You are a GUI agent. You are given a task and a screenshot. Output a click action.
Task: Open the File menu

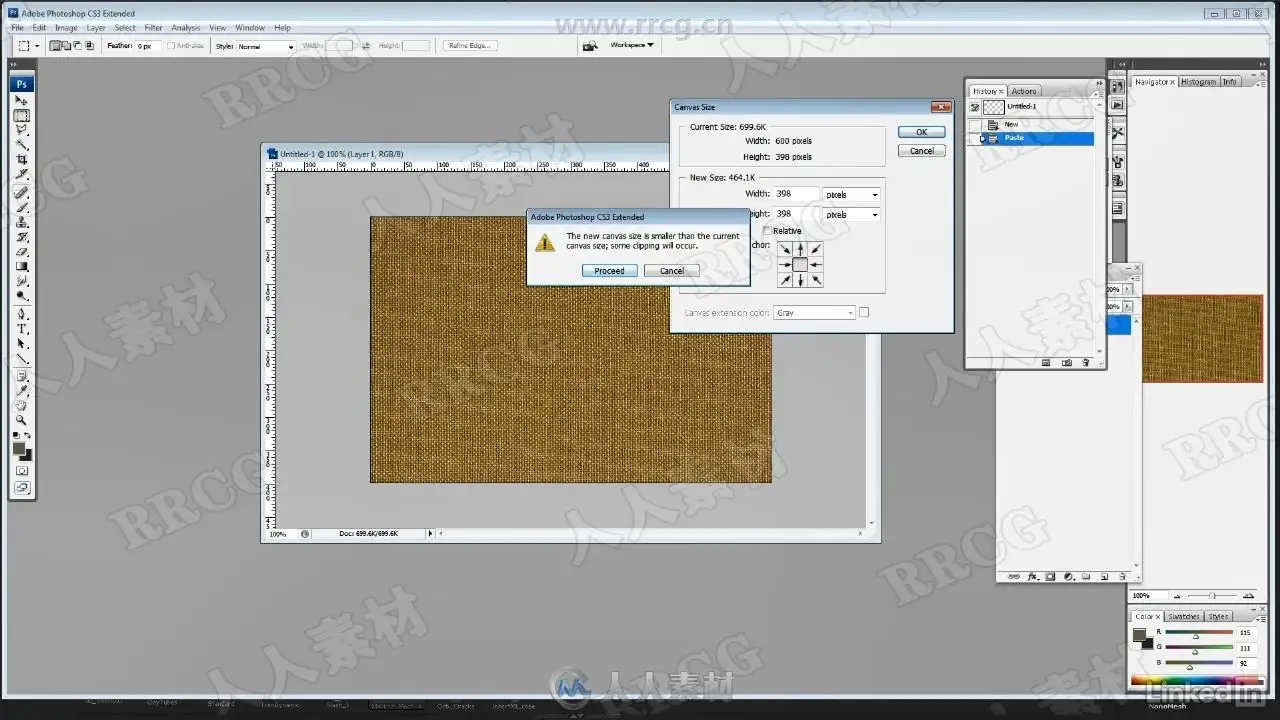pos(17,28)
